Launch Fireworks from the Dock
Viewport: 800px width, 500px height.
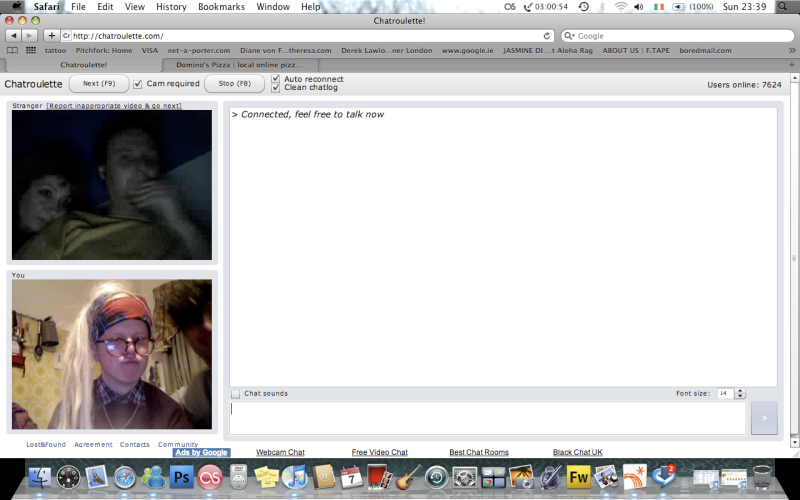pyautogui.click(x=578, y=478)
